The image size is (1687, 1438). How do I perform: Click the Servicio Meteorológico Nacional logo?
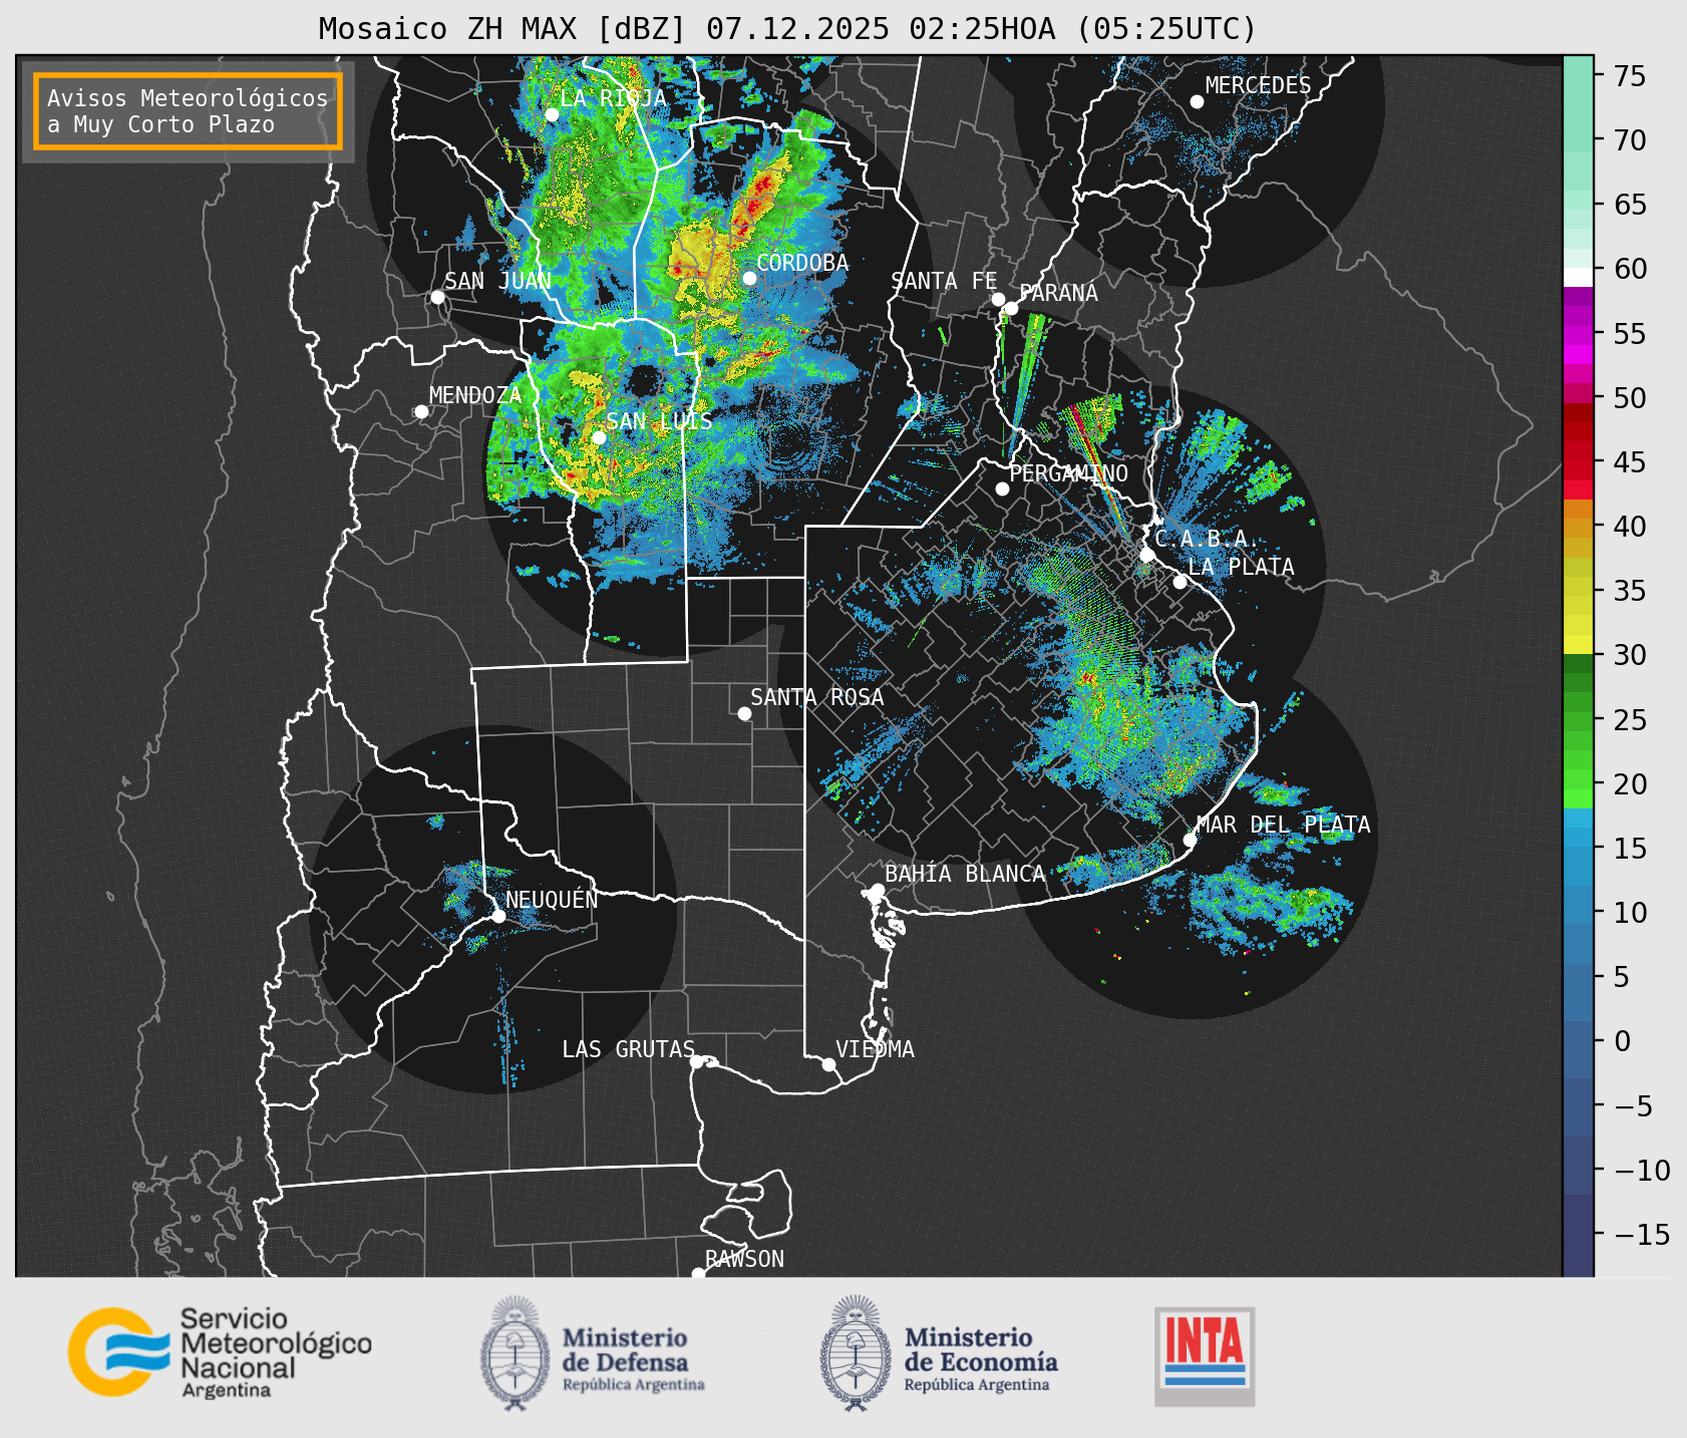tap(219, 1352)
